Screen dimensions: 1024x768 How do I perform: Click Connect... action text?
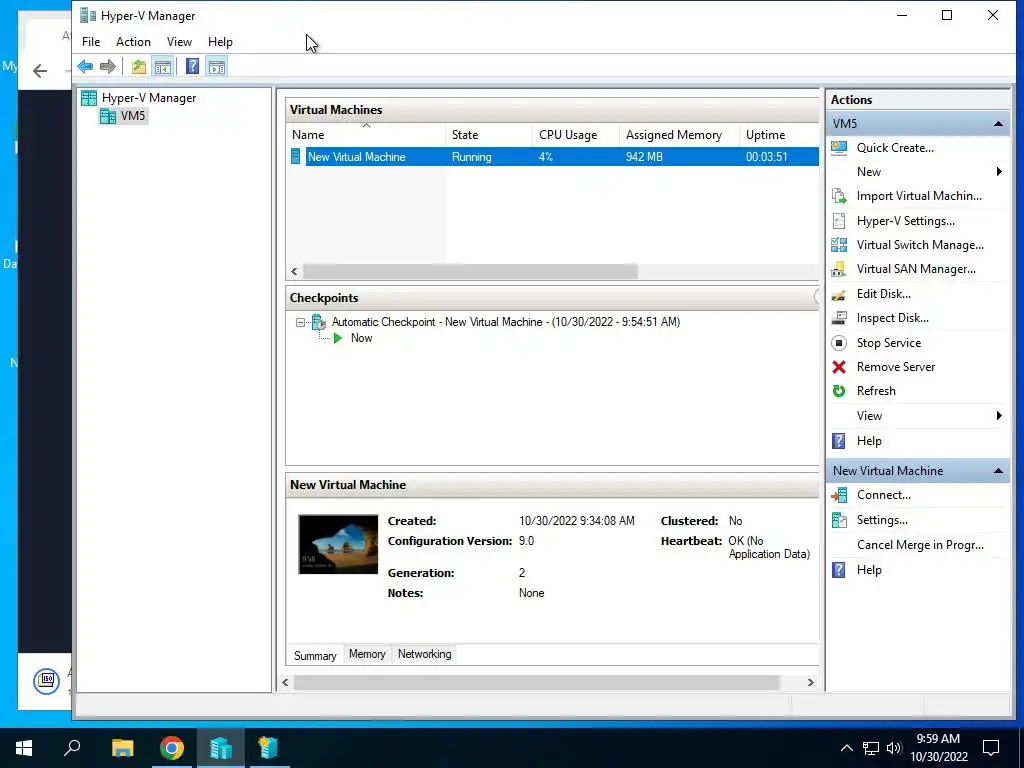click(884, 495)
